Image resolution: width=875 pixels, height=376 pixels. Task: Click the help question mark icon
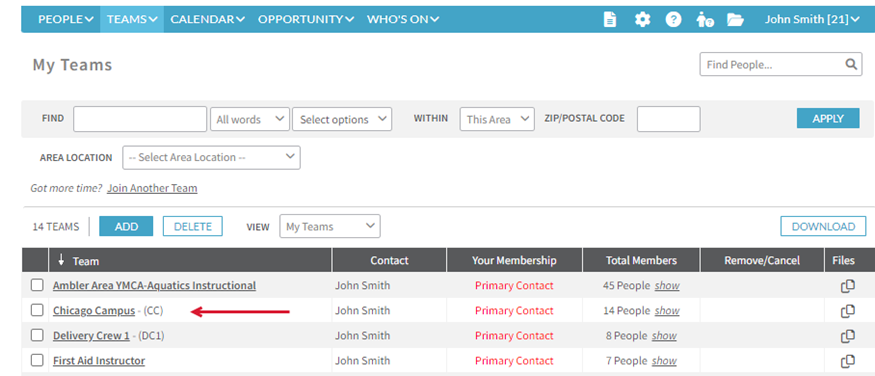(x=674, y=20)
